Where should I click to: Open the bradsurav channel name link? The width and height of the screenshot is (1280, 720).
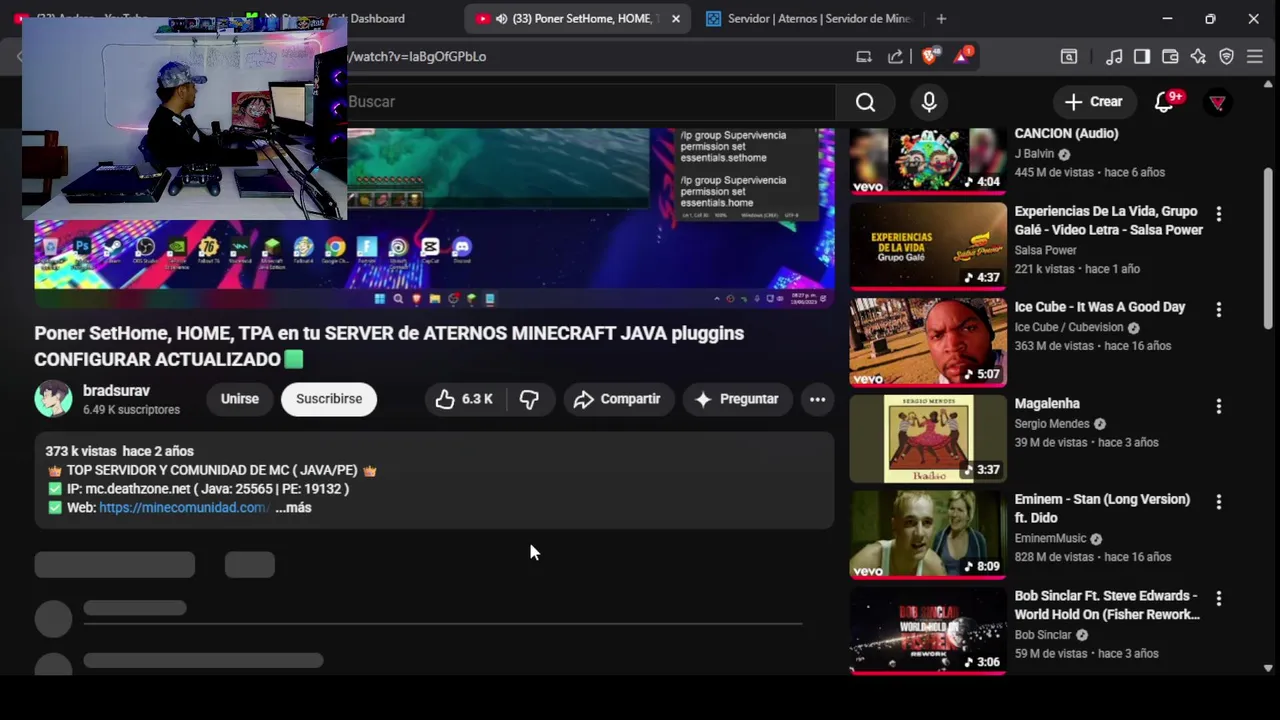point(116,391)
